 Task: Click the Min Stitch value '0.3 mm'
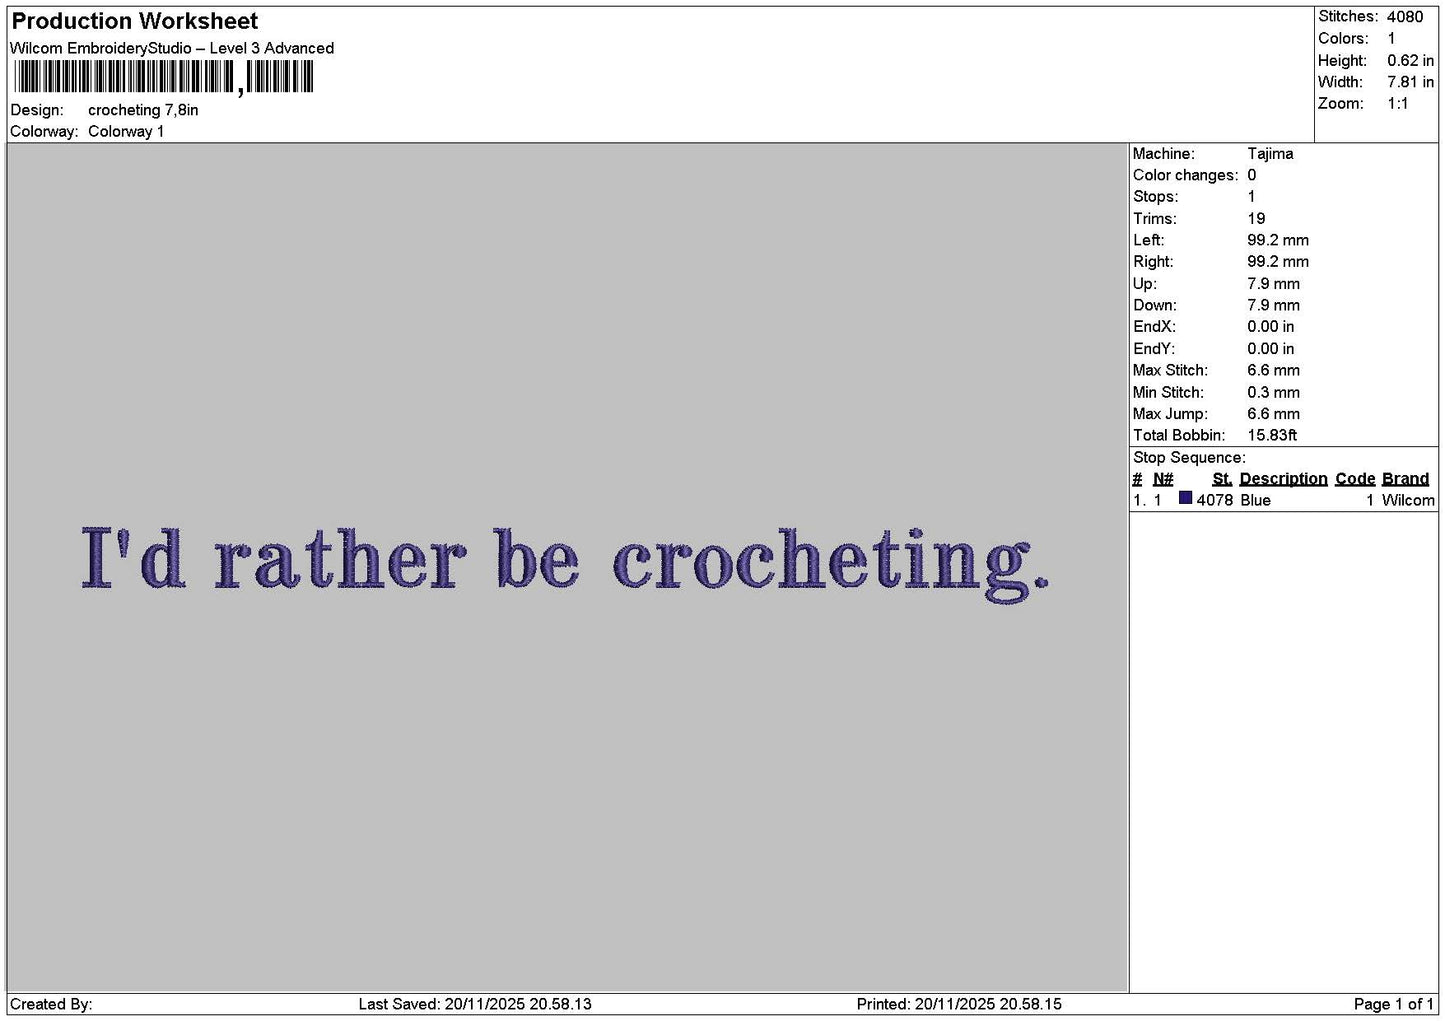click(1273, 392)
